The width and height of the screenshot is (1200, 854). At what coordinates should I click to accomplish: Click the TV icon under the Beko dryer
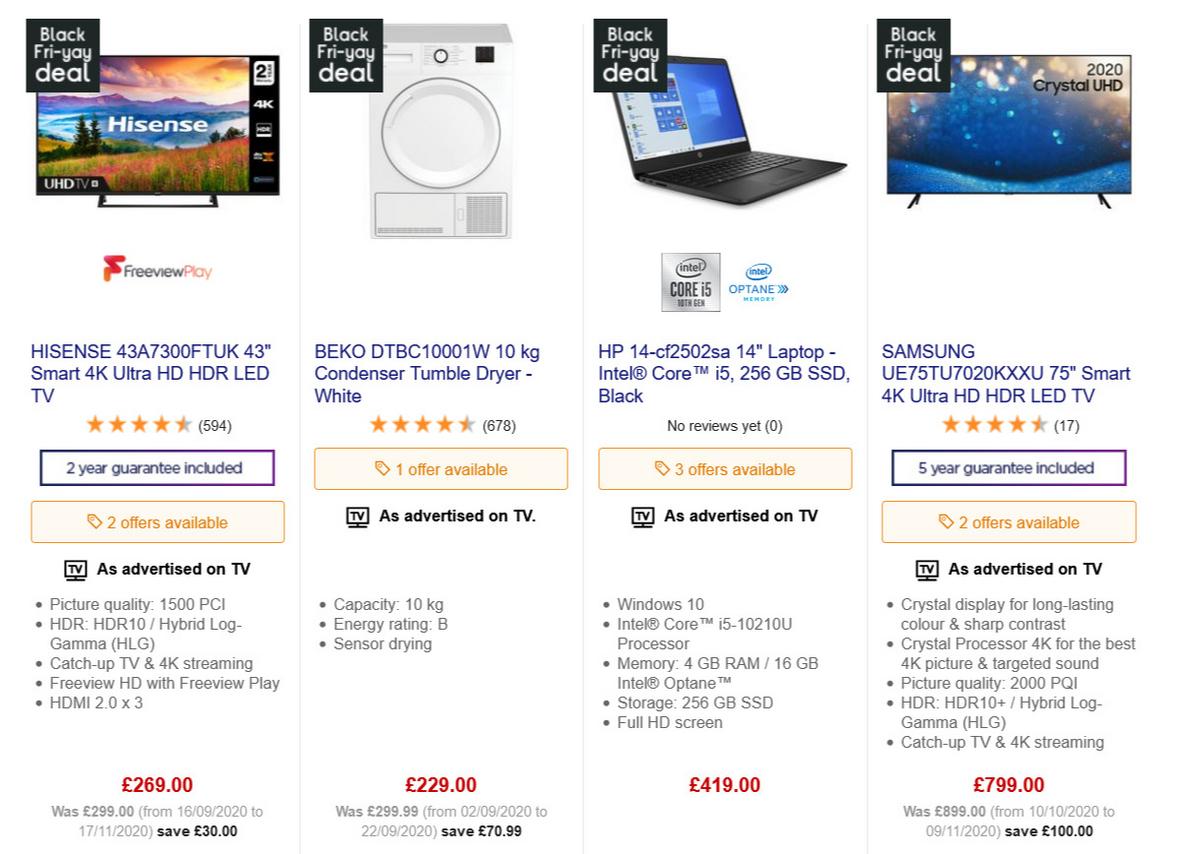[x=357, y=517]
